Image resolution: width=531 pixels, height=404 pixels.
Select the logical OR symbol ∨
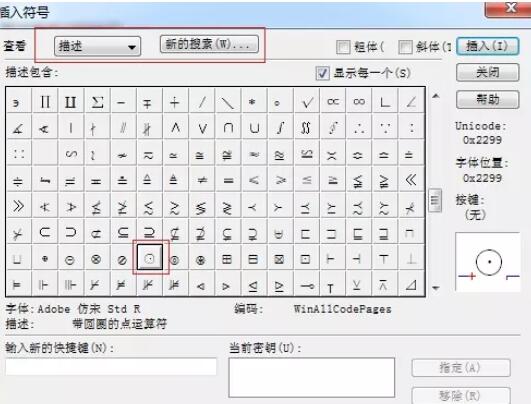coord(202,127)
